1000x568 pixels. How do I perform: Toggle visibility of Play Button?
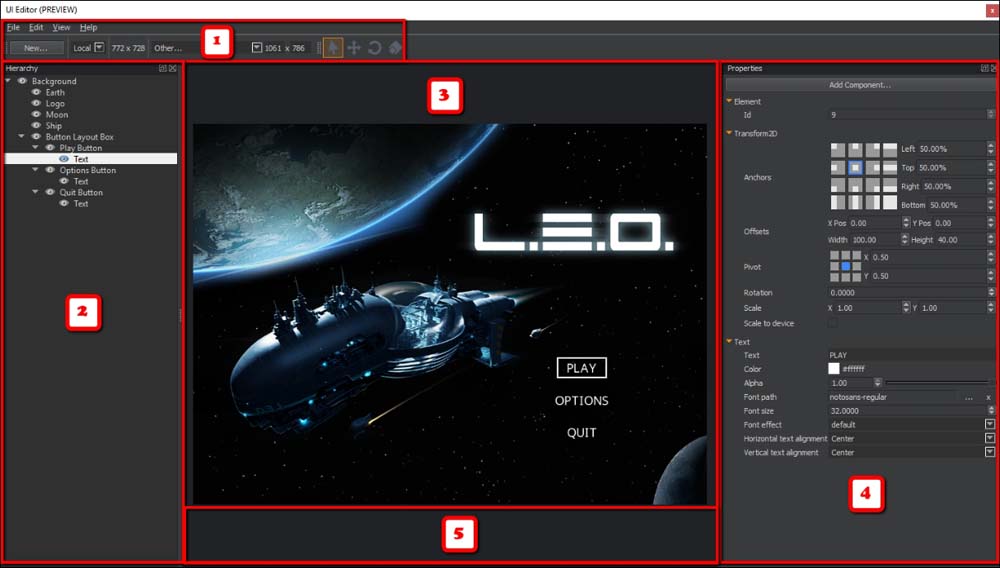point(50,148)
